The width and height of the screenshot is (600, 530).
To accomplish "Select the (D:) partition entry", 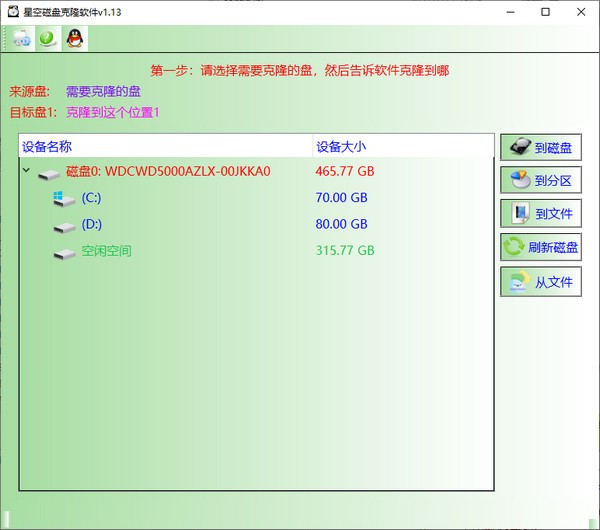I will click(x=92, y=224).
